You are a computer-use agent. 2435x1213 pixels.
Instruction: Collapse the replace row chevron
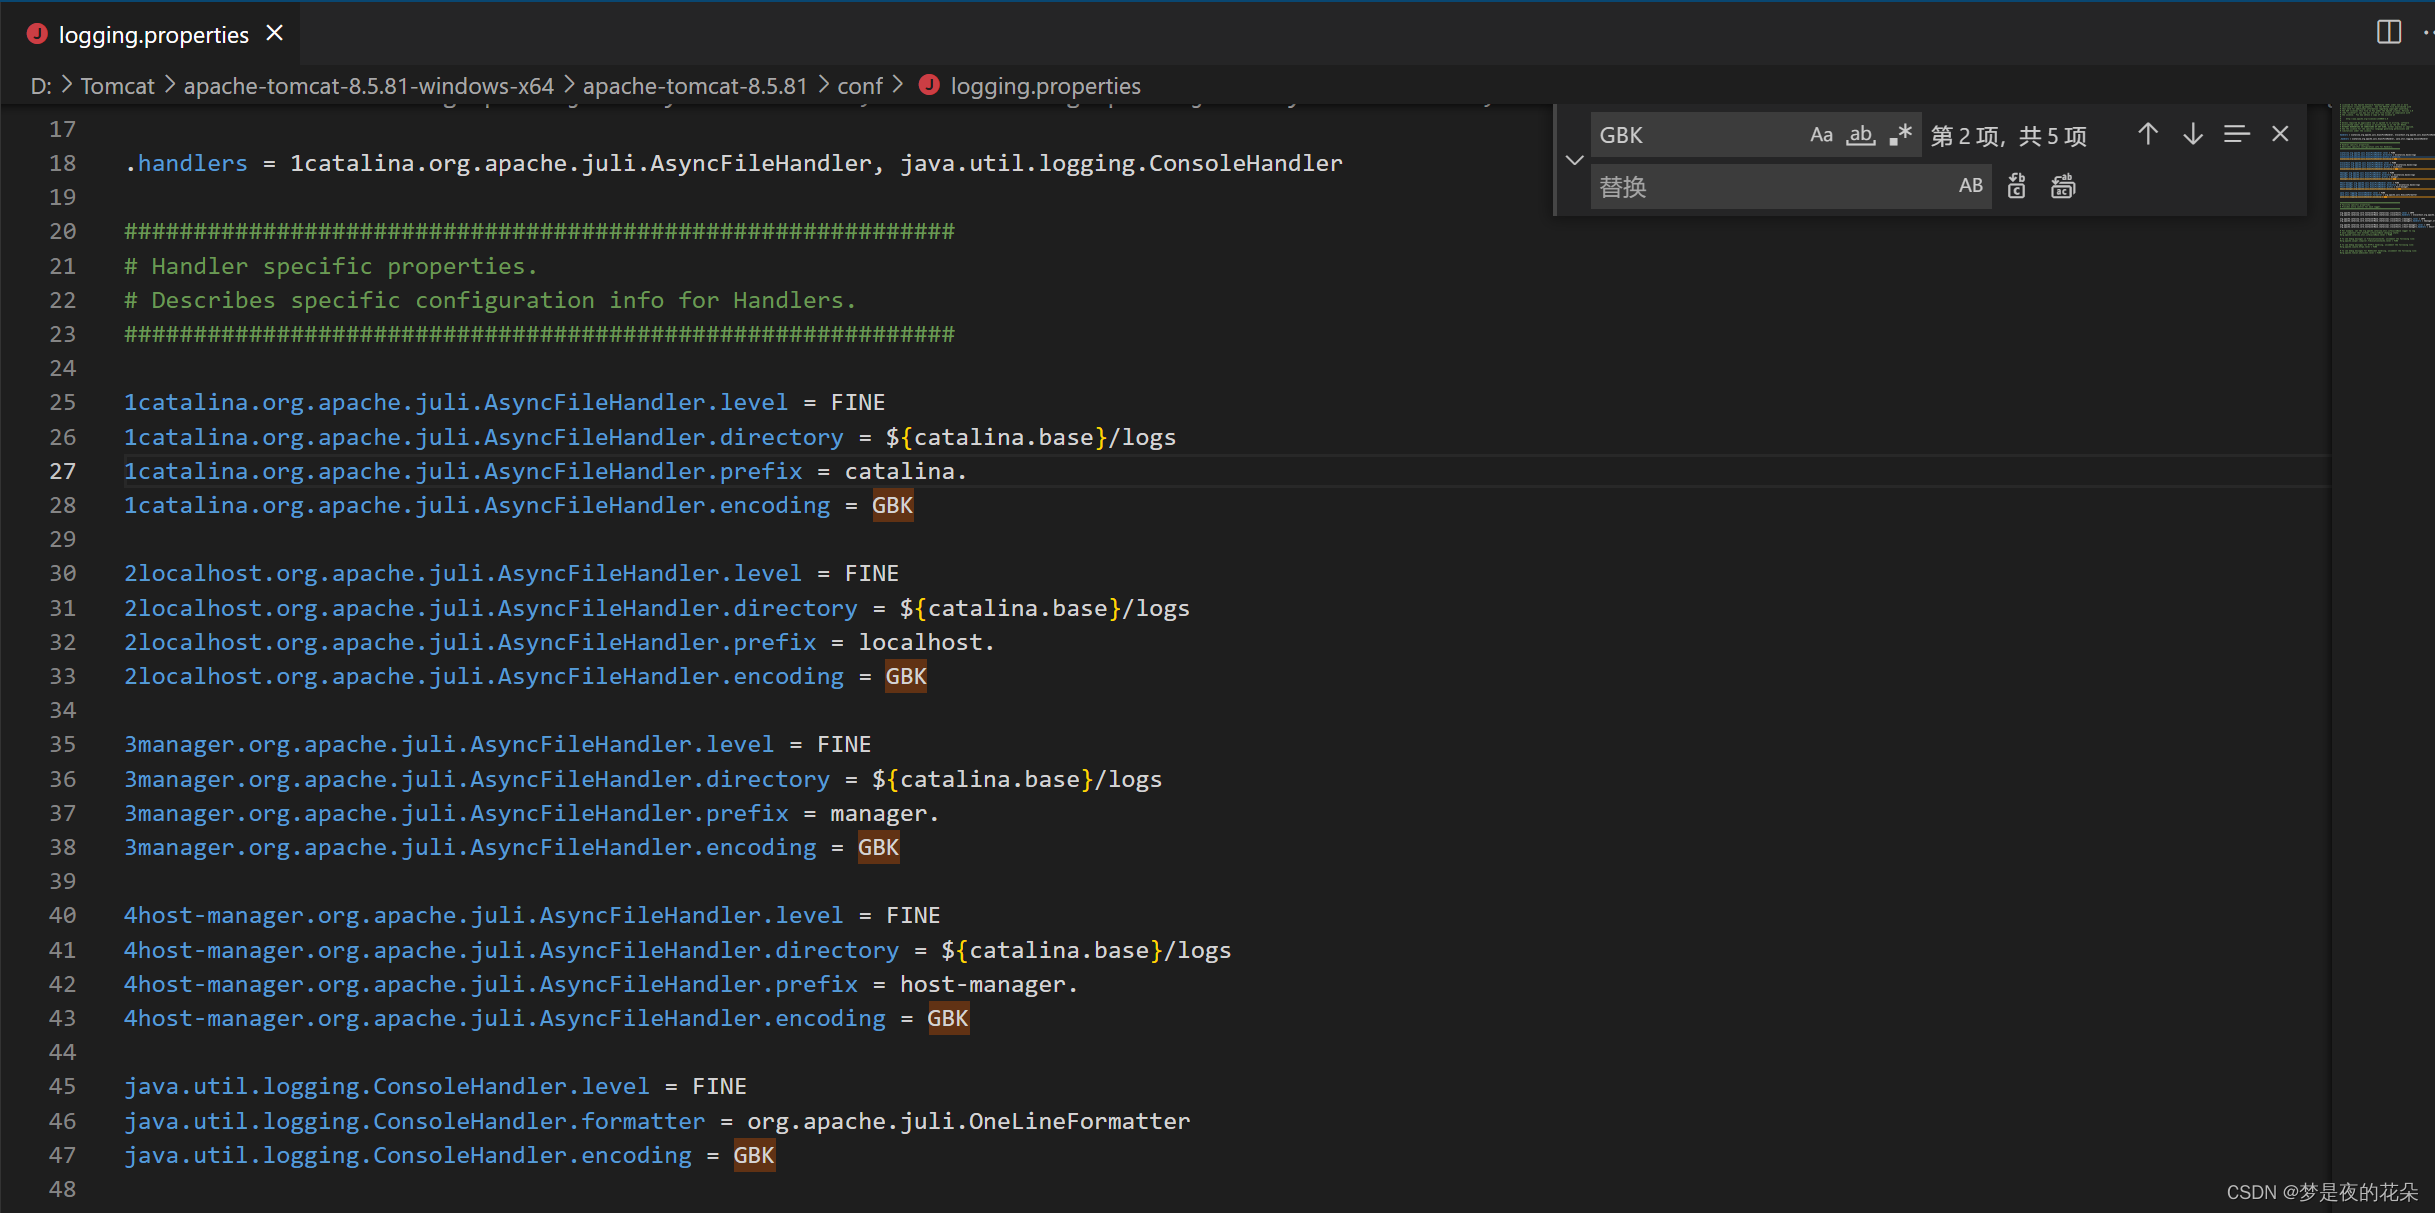1574,160
